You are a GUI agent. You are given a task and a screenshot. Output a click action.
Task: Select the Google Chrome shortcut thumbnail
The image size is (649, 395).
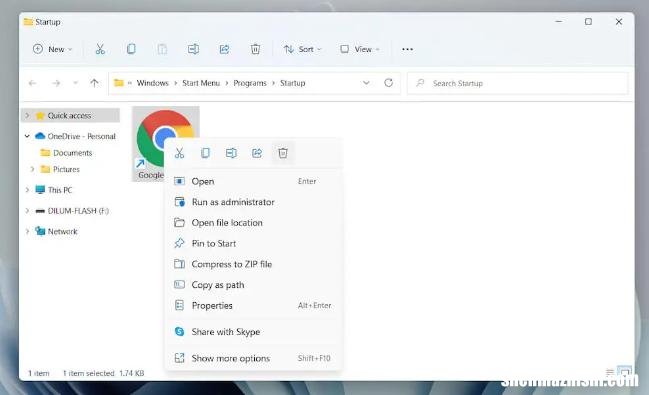coord(166,143)
